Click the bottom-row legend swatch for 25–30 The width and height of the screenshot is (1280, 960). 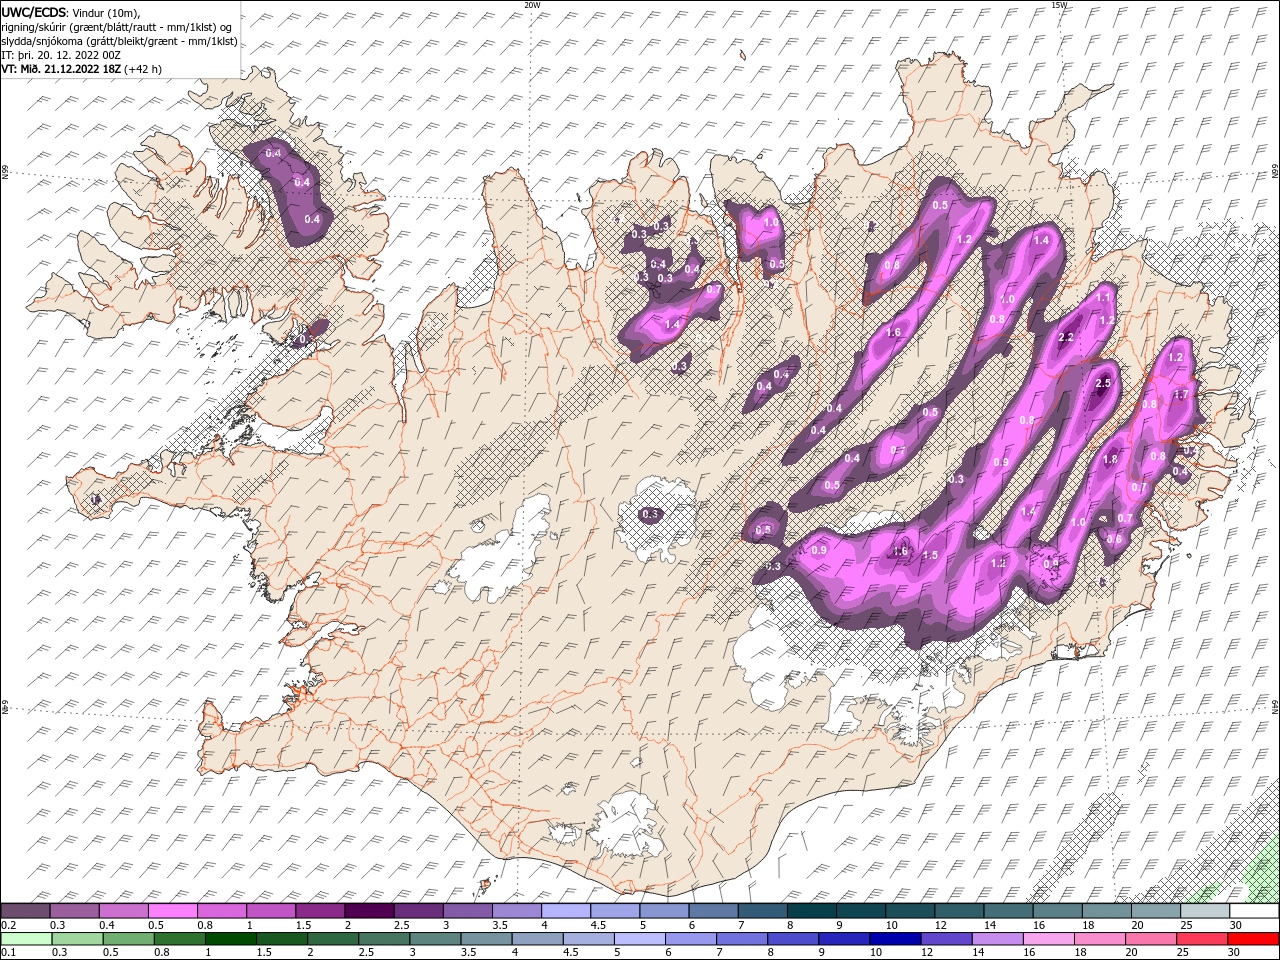pyautogui.click(x=1201, y=939)
